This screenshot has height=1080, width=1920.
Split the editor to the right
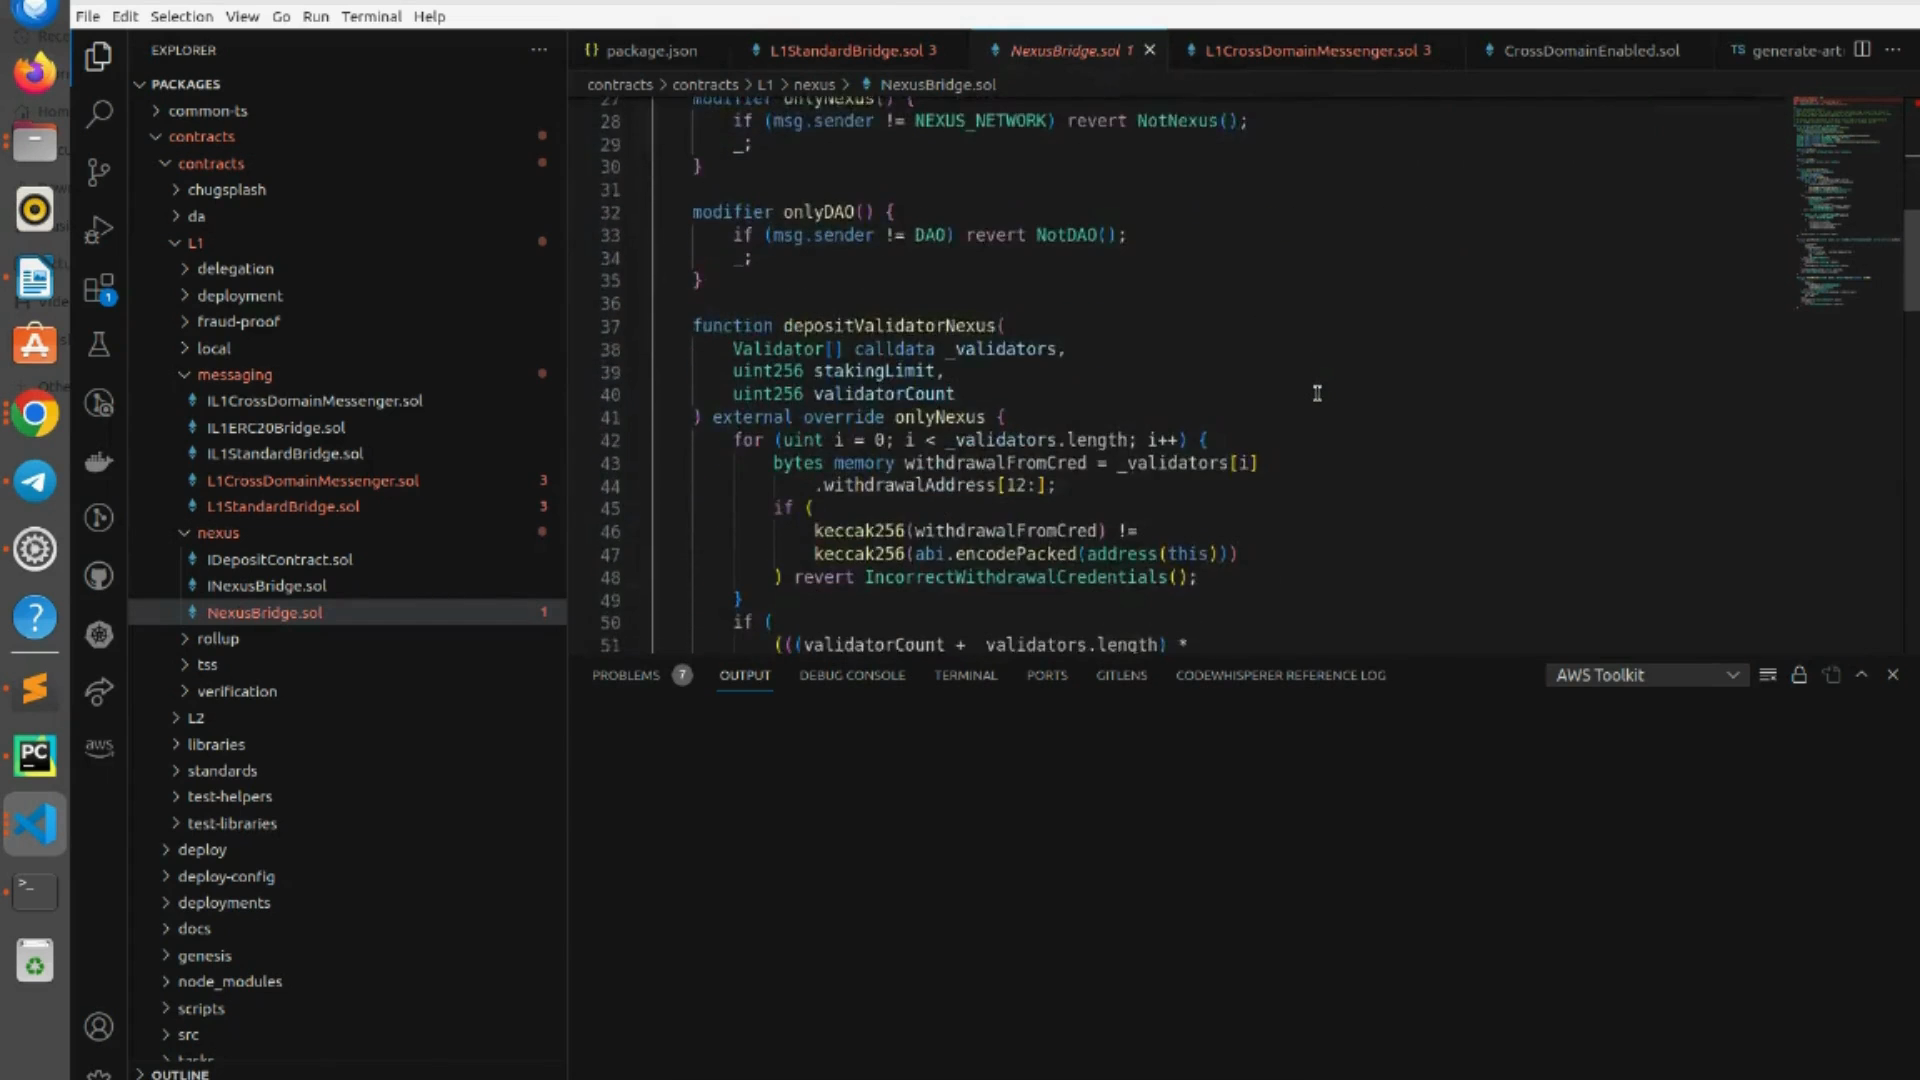1862,50
